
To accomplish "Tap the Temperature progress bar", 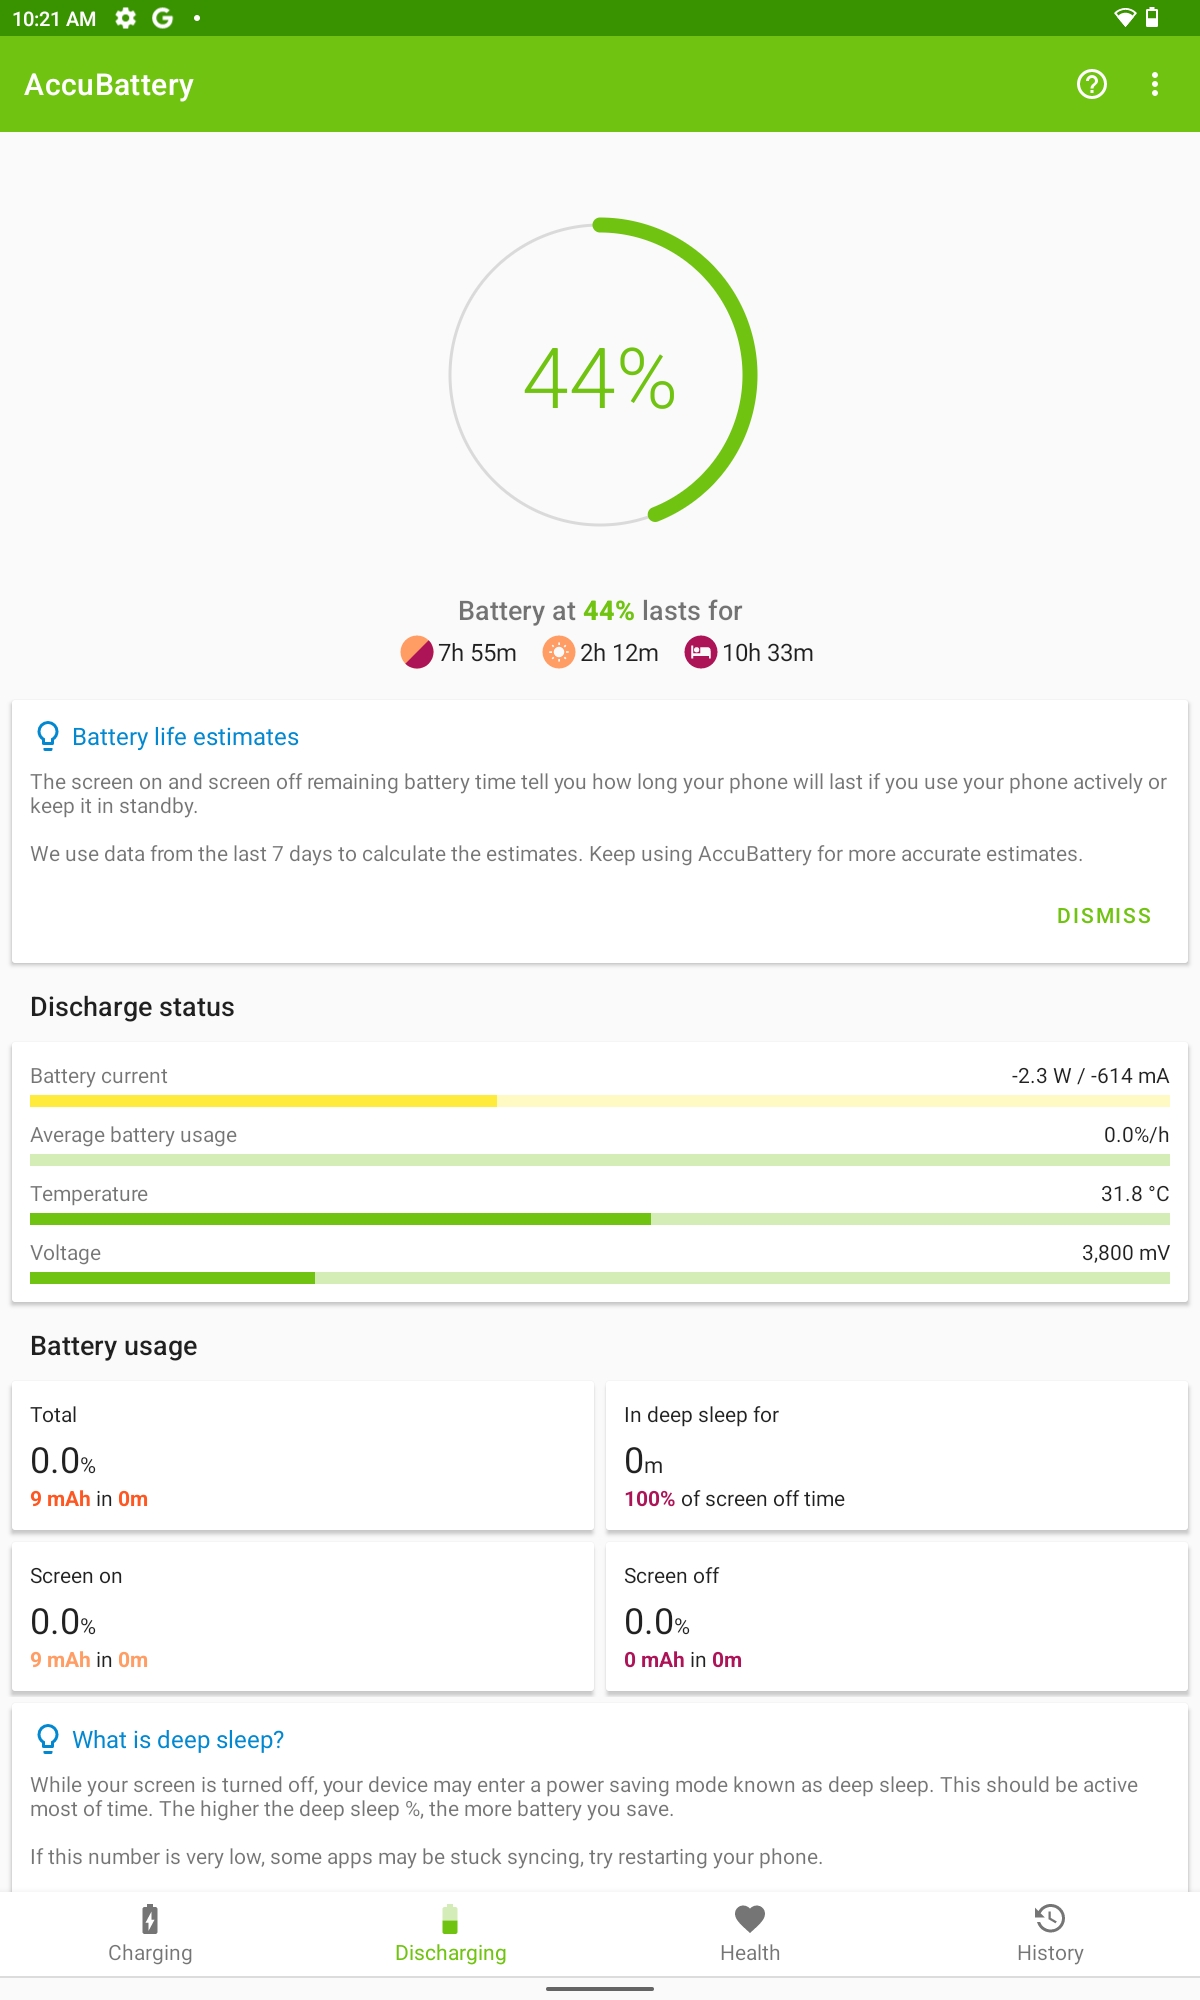I will pos(600,1219).
